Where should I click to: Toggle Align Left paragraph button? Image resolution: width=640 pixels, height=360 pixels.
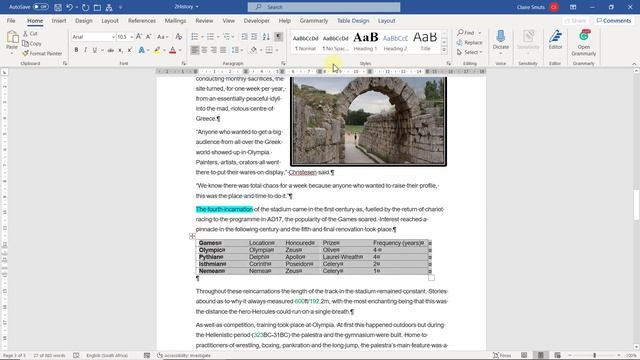pos(195,50)
